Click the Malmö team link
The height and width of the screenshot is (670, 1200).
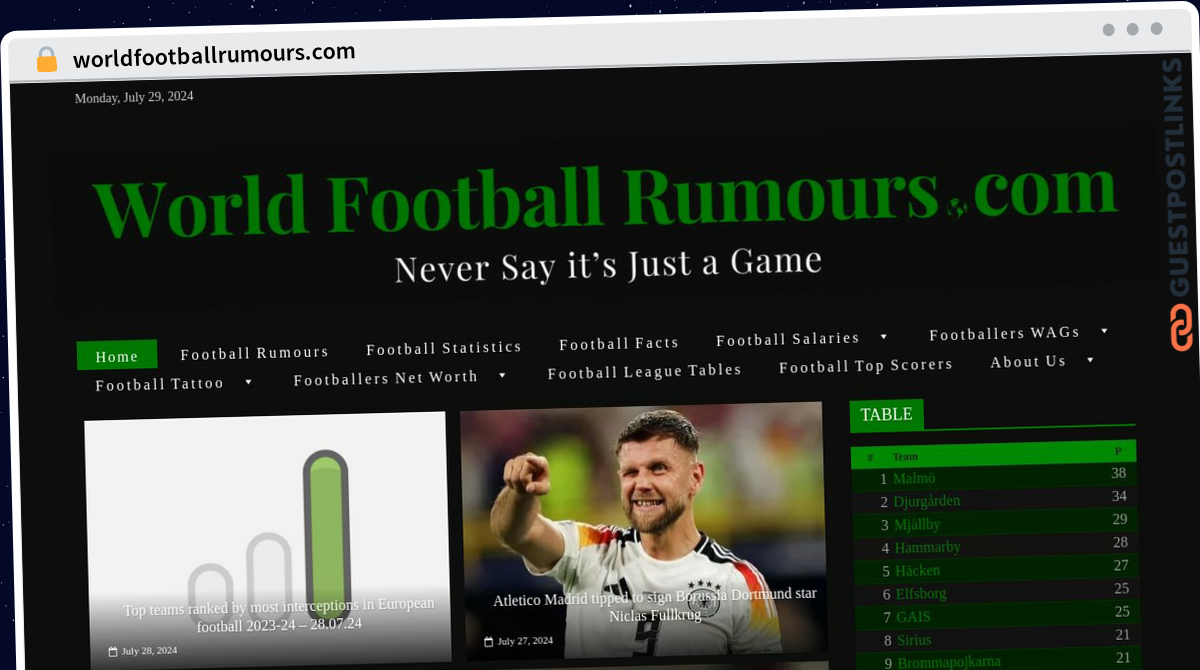914,478
